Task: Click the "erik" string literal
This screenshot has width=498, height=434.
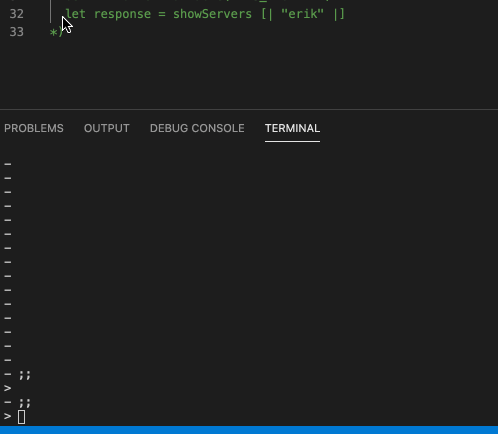Action: 302,14
